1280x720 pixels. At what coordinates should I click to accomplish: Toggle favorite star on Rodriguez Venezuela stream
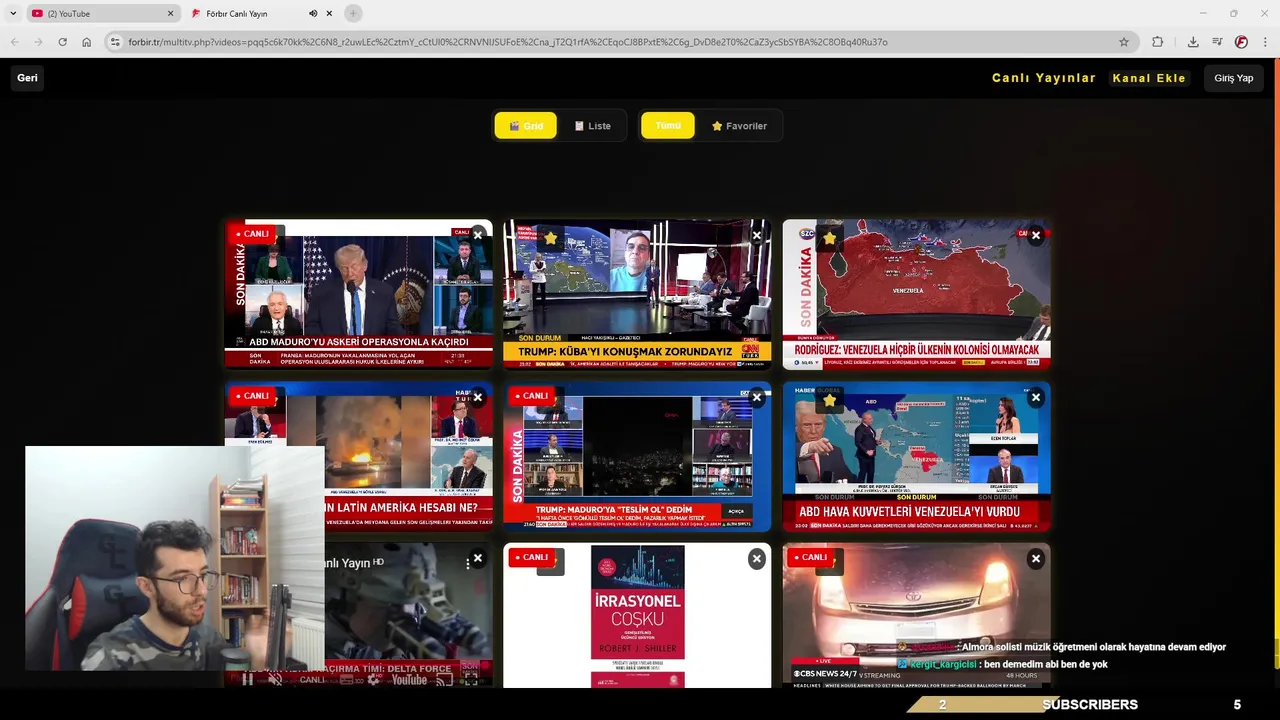pos(829,238)
